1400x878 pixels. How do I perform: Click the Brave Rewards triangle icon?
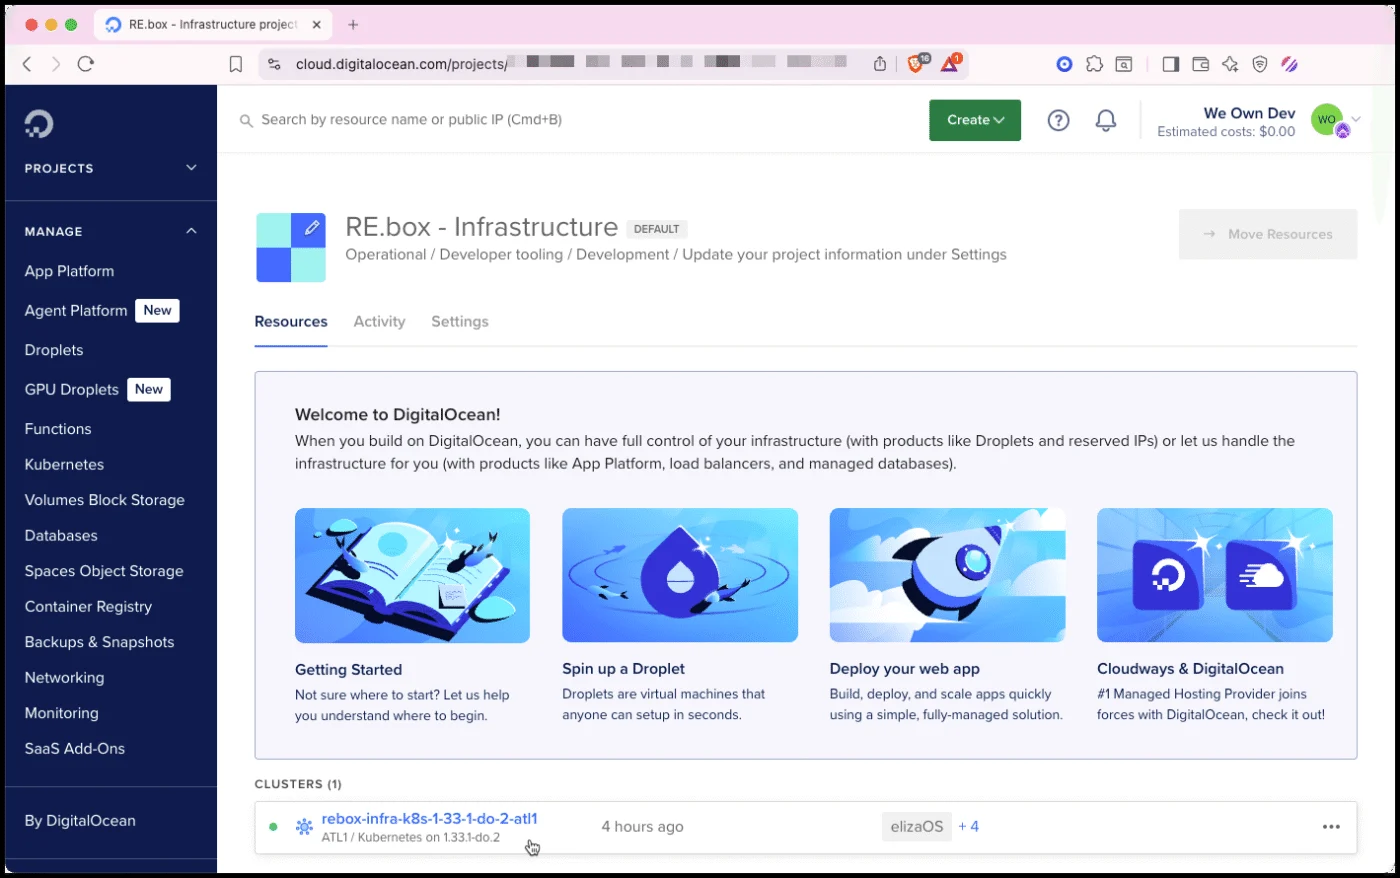[x=950, y=63]
